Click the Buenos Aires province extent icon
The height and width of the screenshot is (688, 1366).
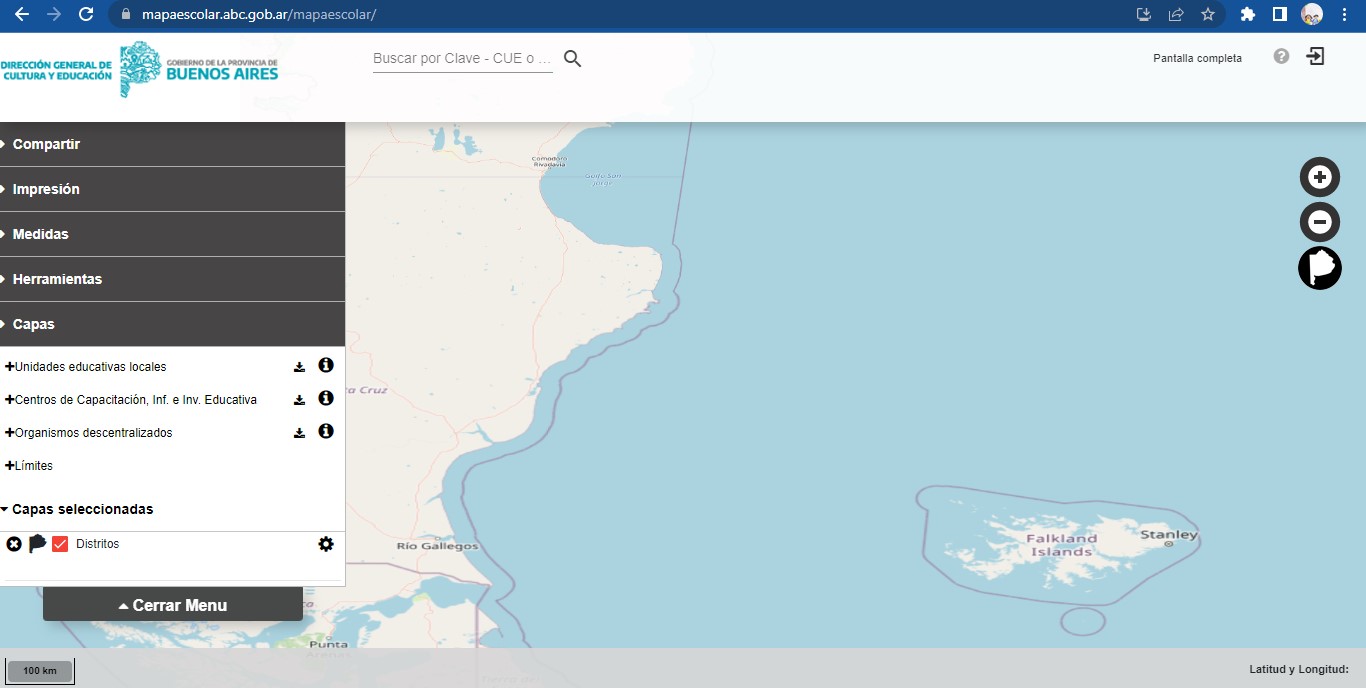(1319, 268)
